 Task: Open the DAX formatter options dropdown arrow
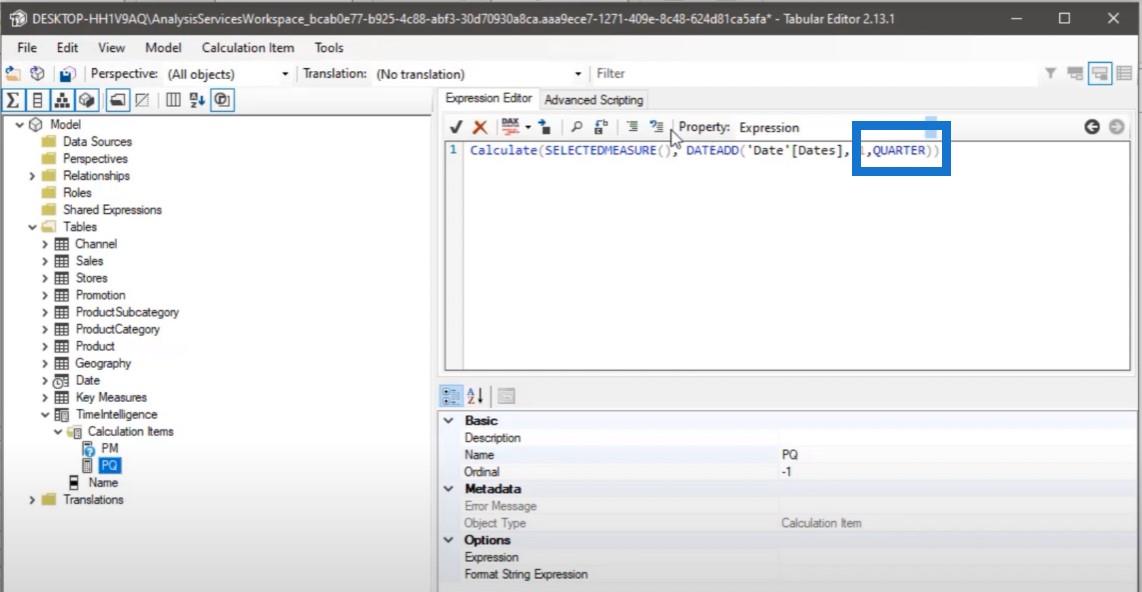[528, 127]
